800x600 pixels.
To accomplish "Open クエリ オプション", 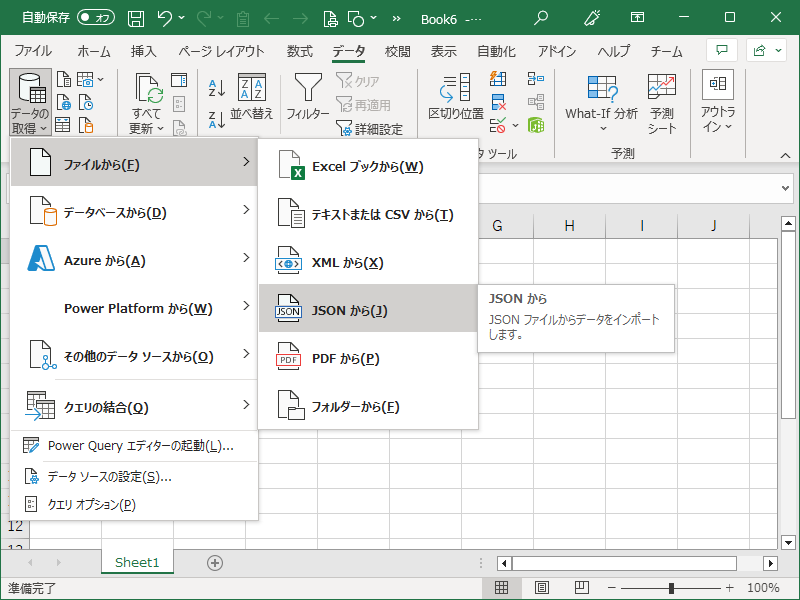I will tap(134, 504).
